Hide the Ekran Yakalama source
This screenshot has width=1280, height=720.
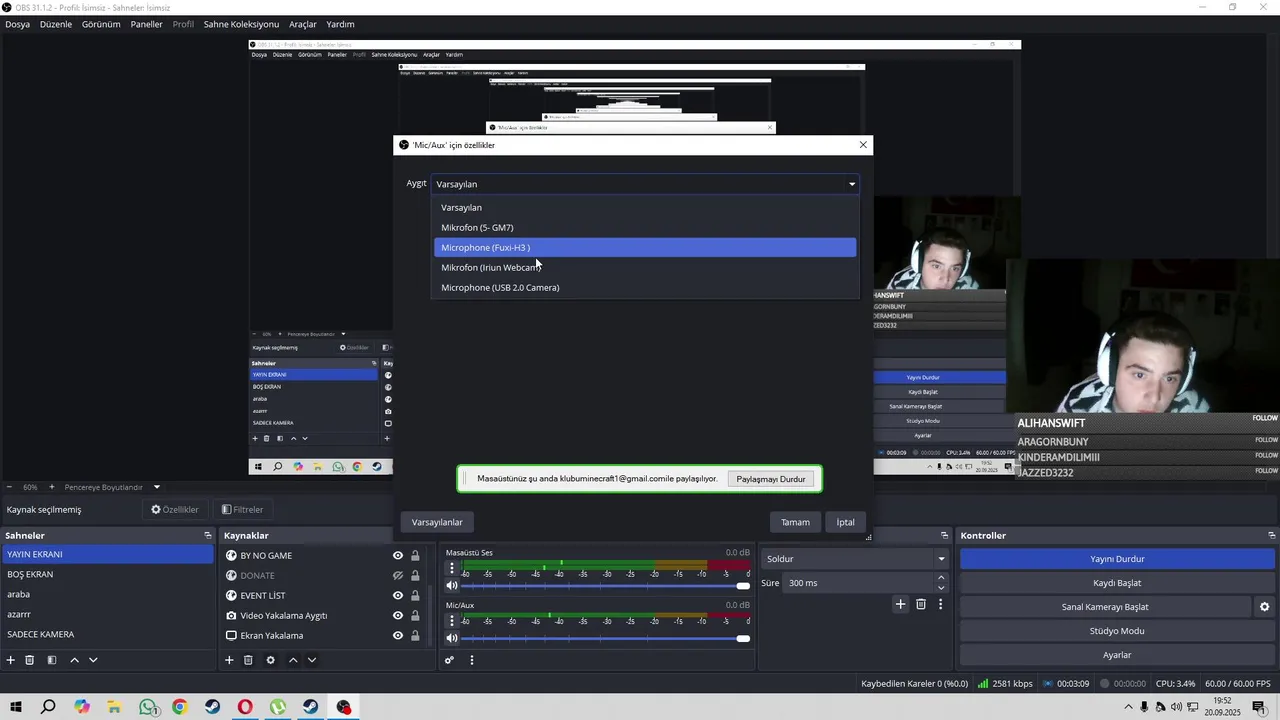click(x=398, y=636)
